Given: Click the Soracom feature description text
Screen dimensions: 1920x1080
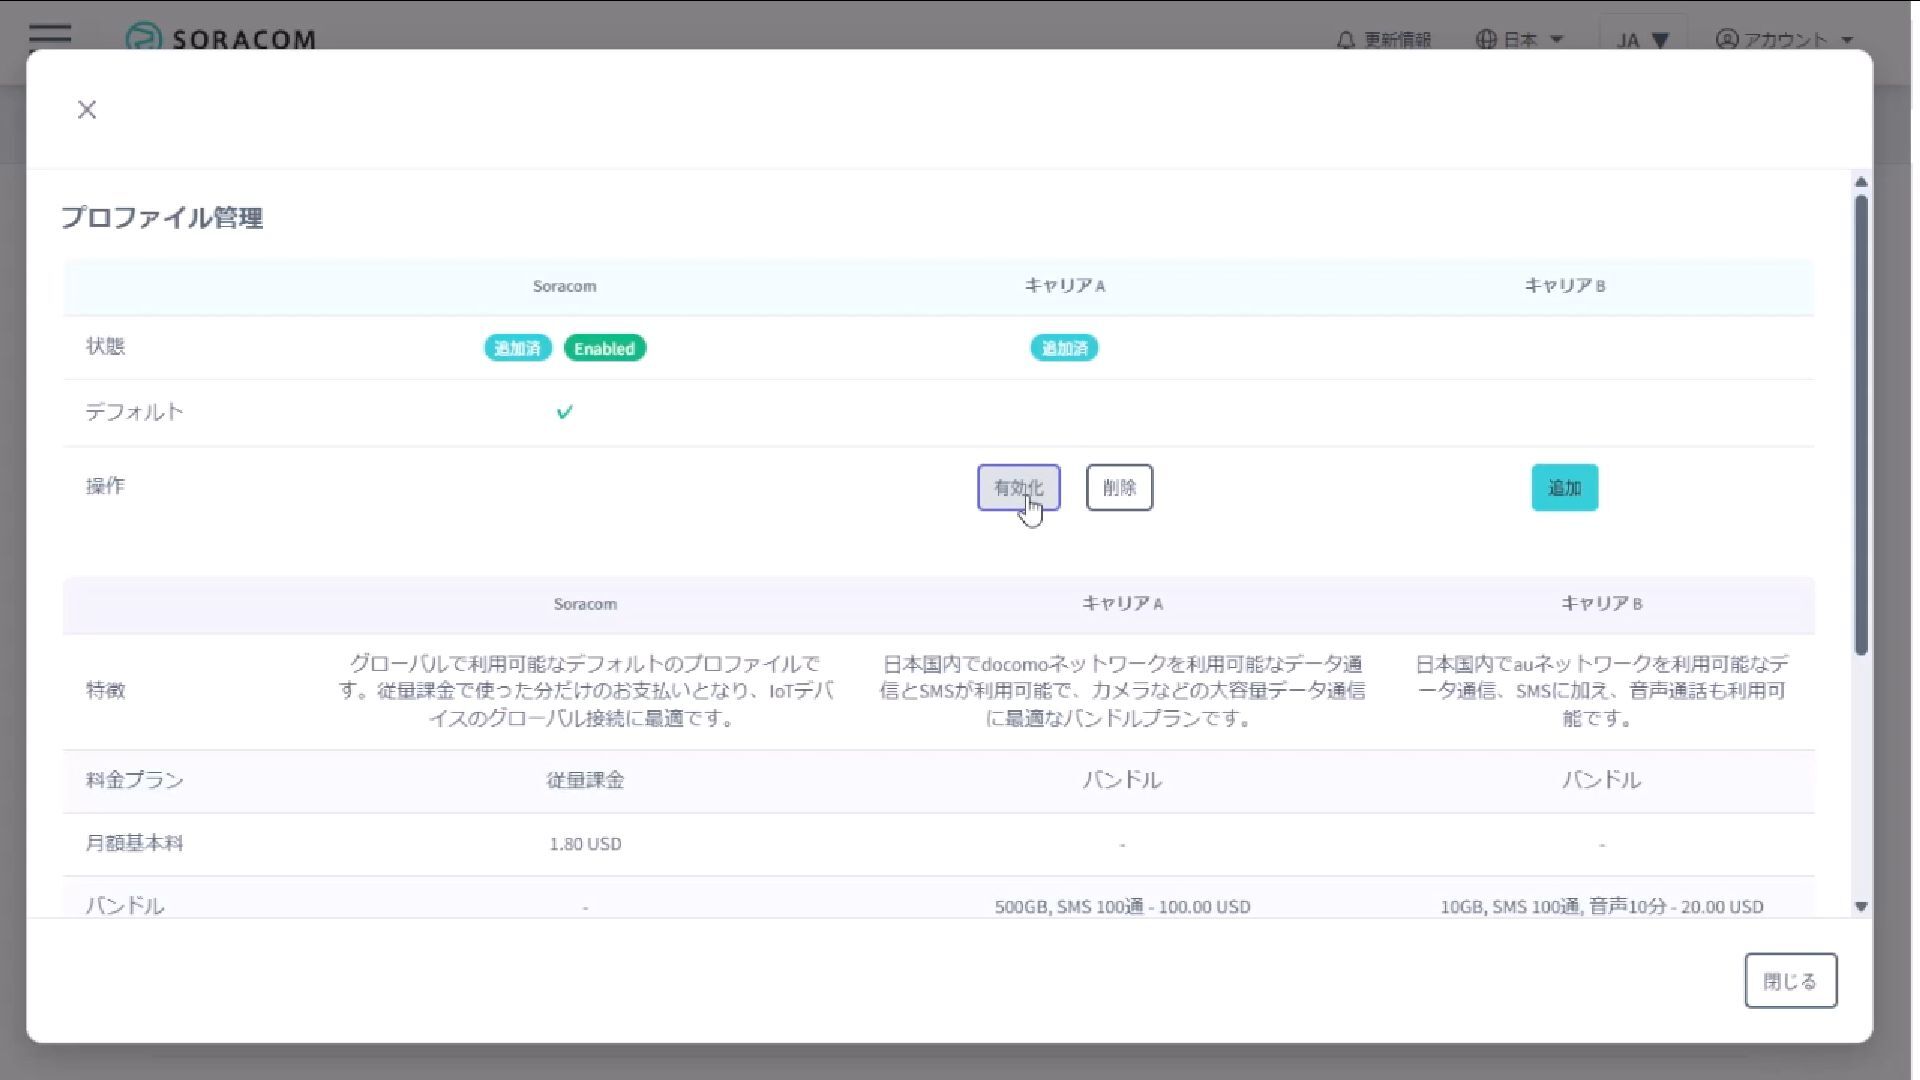Looking at the screenshot, I should (x=585, y=691).
